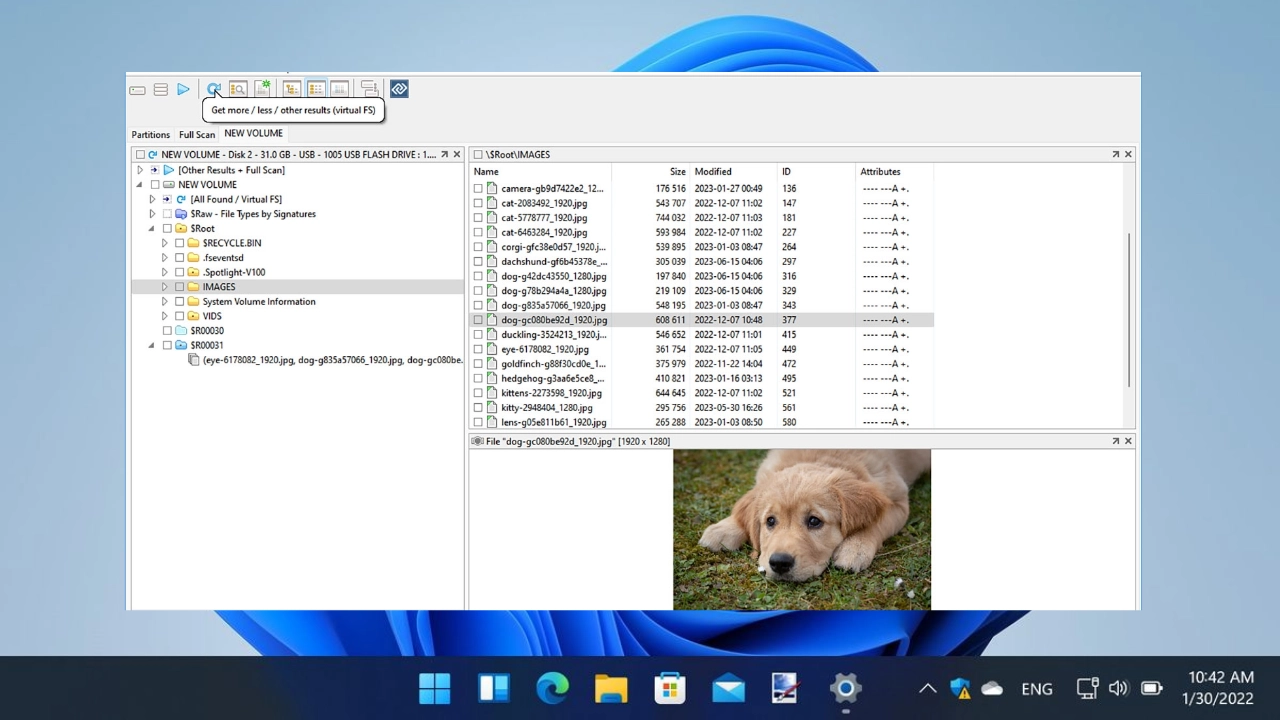Viewport: 1280px width, 720px height.
Task: Open Settings gear from the taskbar
Action: [845, 688]
